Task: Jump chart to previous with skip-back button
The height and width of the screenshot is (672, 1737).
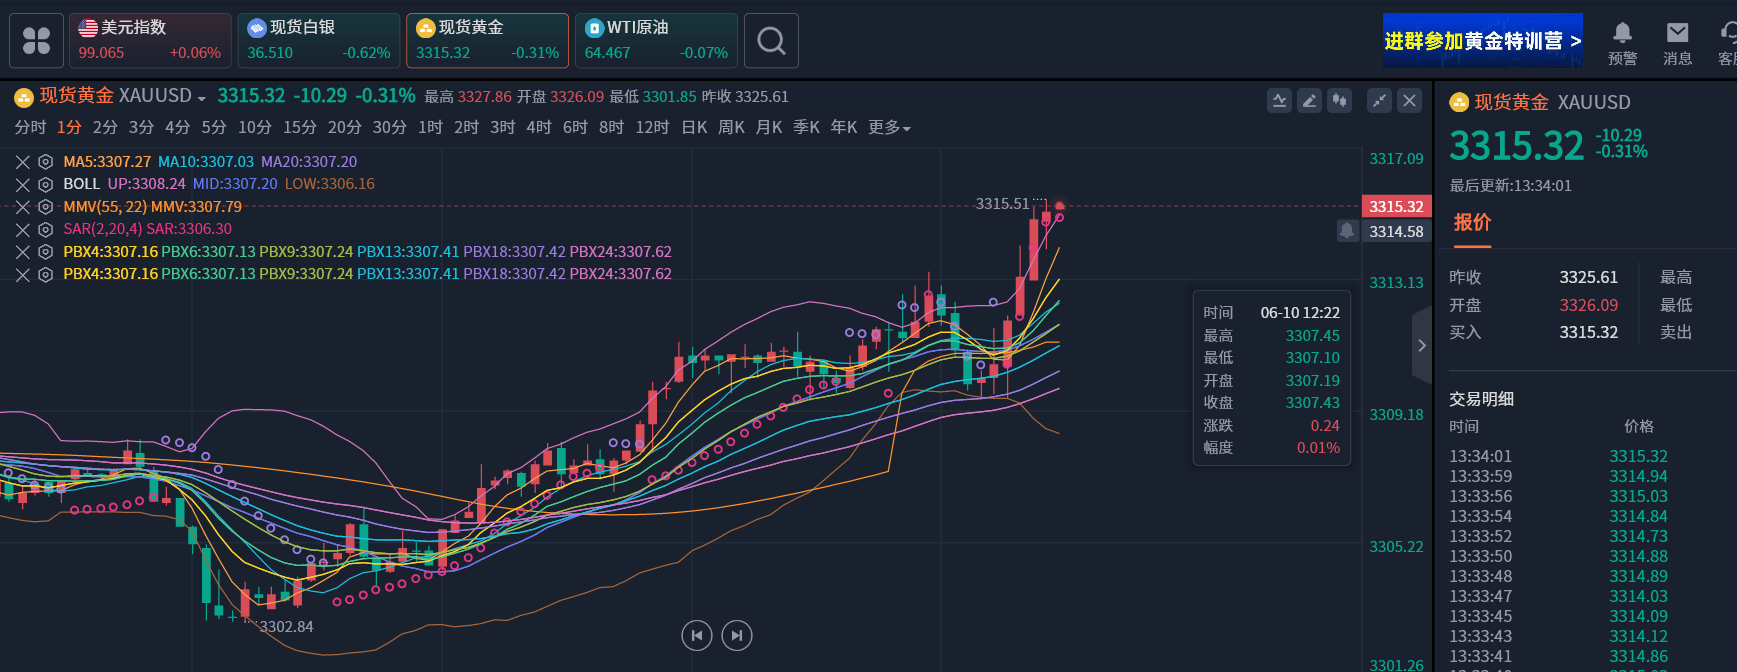Action: pos(697,635)
